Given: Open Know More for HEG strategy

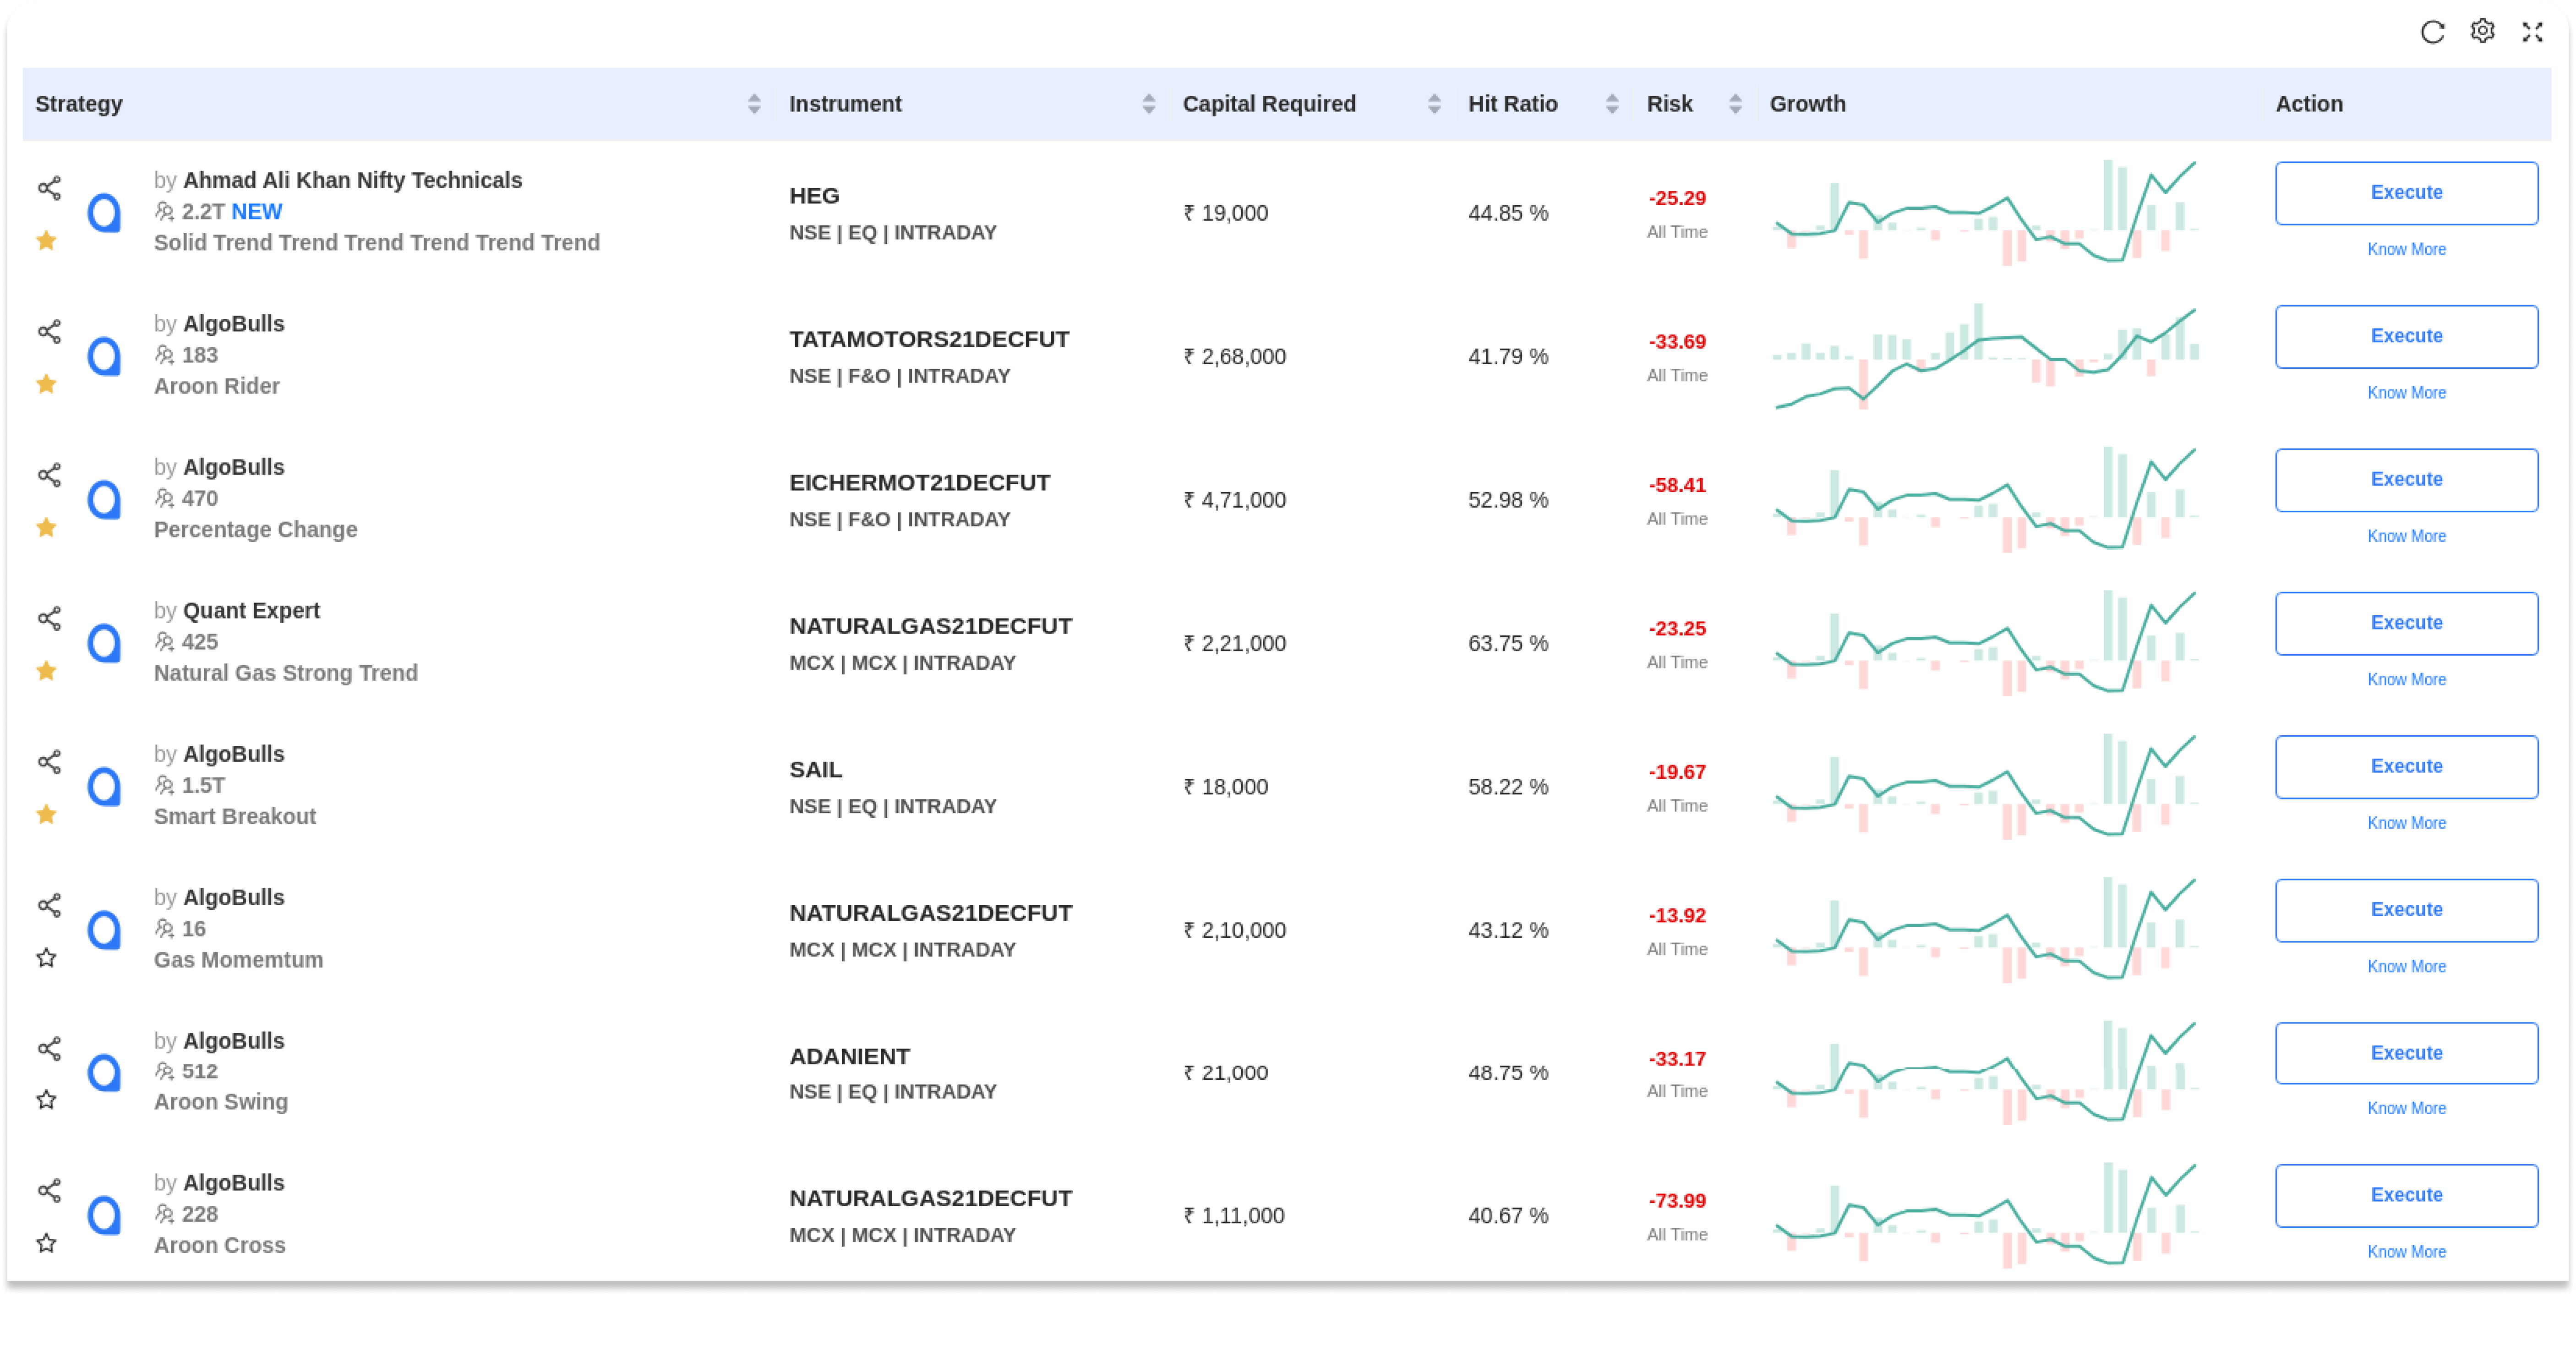Looking at the screenshot, I should coord(2406,249).
